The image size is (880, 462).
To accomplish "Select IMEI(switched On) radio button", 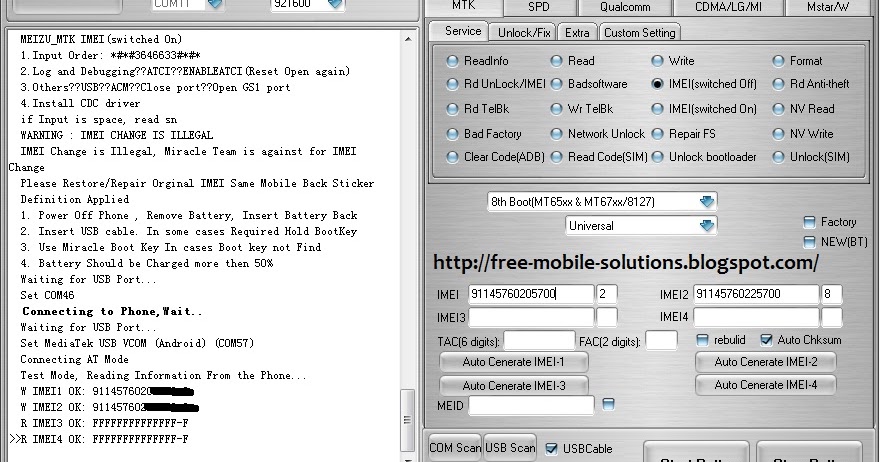I will coord(657,109).
